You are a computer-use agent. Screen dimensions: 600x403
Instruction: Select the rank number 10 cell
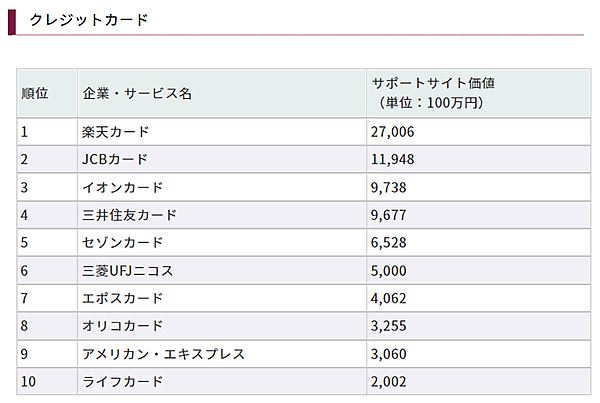coord(28,382)
